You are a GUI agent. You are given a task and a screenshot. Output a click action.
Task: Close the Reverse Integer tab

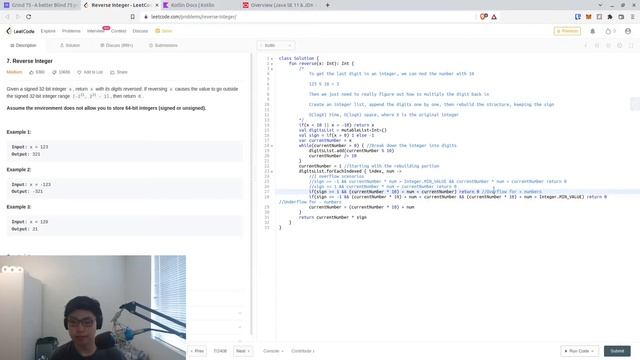[x=157, y=5]
